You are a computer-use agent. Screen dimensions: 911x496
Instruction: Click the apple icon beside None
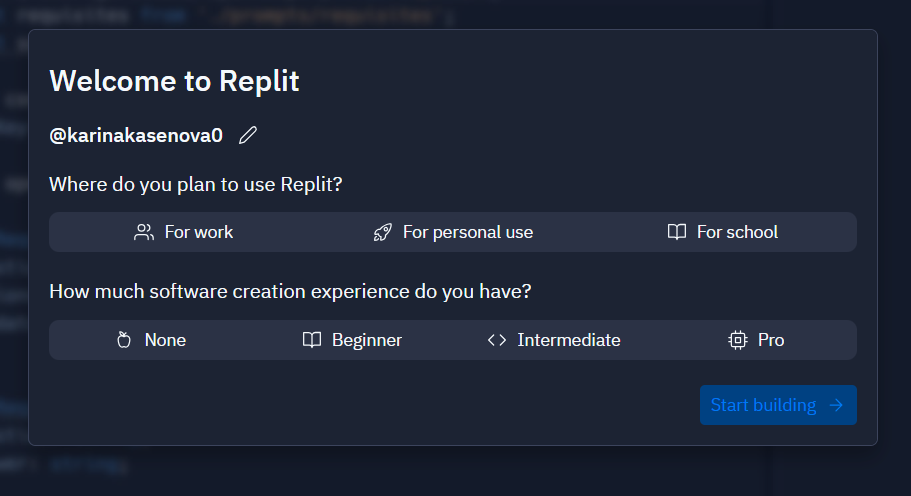(x=124, y=340)
